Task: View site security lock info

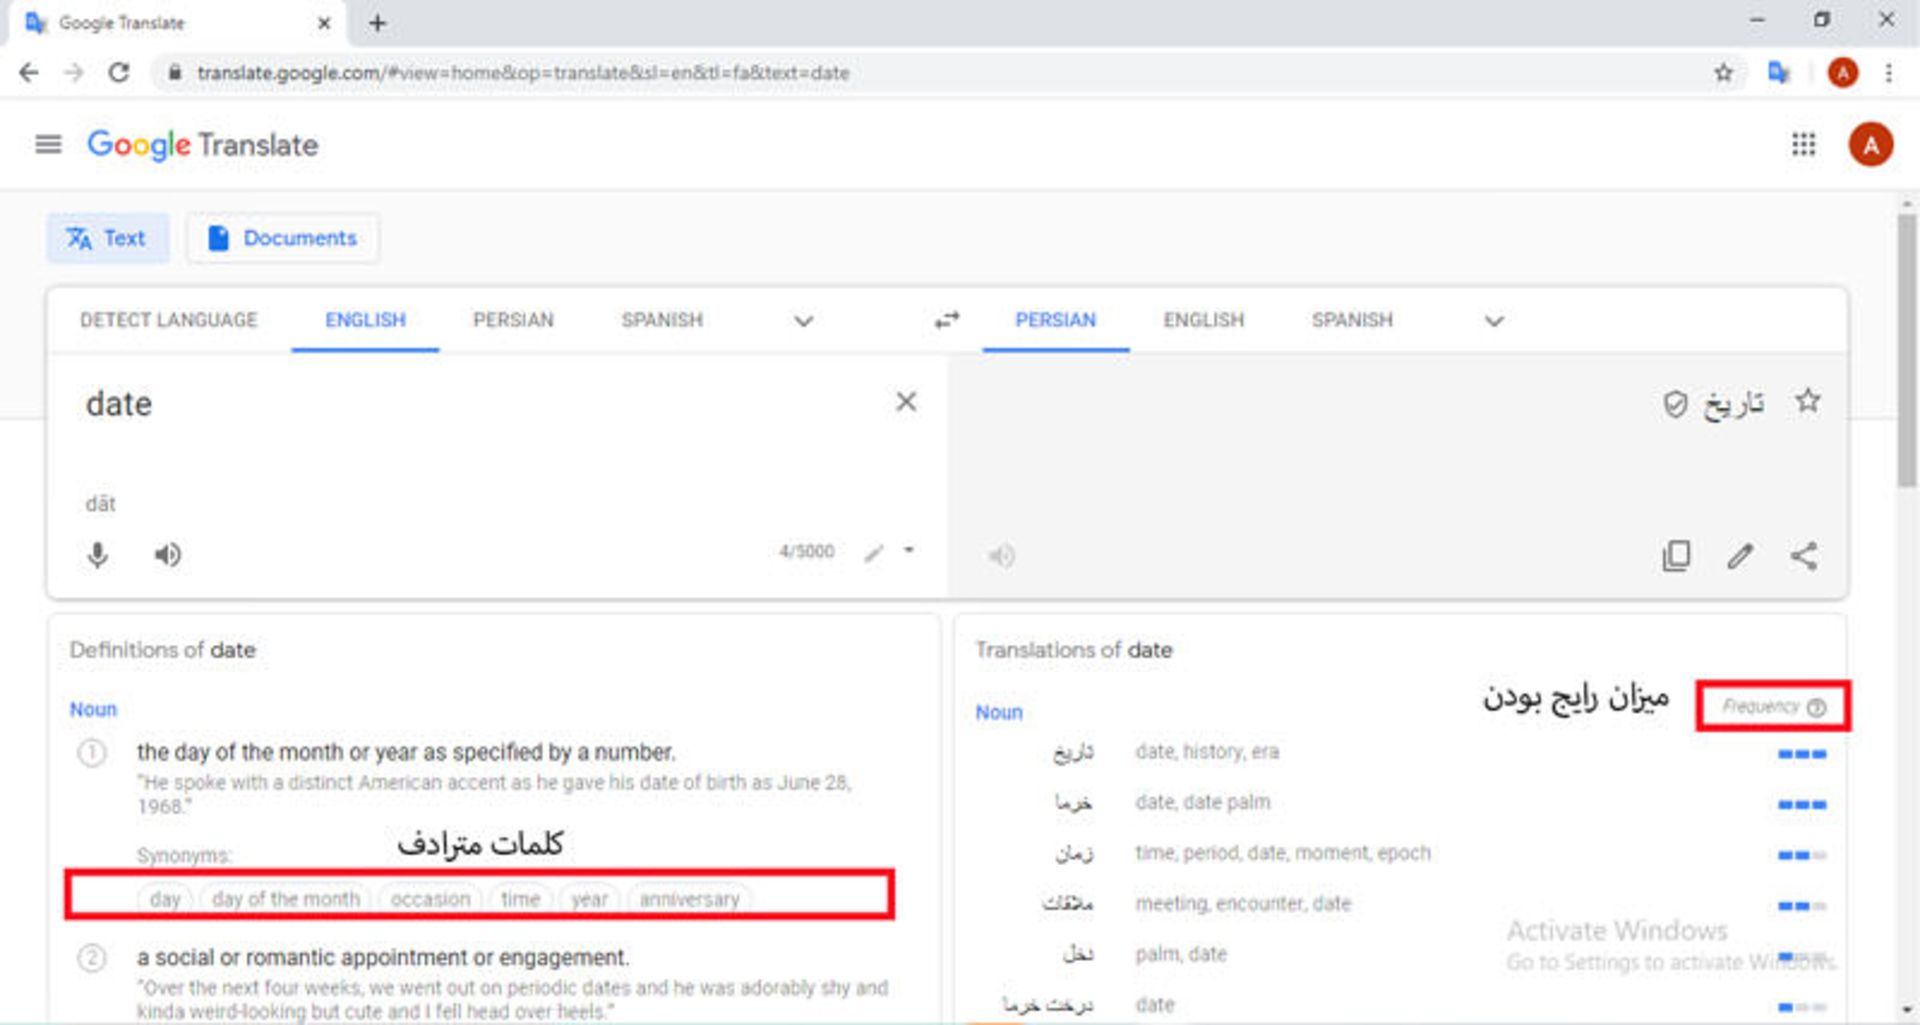Action: (x=175, y=73)
